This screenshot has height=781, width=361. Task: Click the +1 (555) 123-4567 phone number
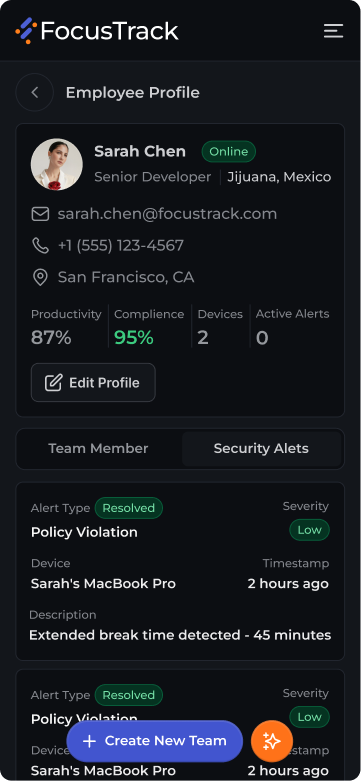coord(121,246)
